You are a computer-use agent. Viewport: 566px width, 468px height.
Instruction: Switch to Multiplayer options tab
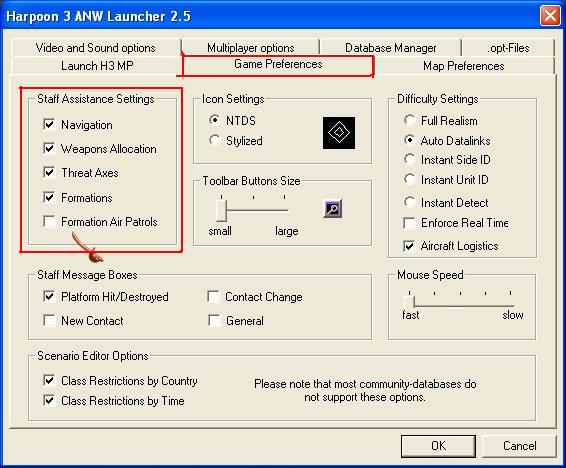pyautogui.click(x=251, y=48)
